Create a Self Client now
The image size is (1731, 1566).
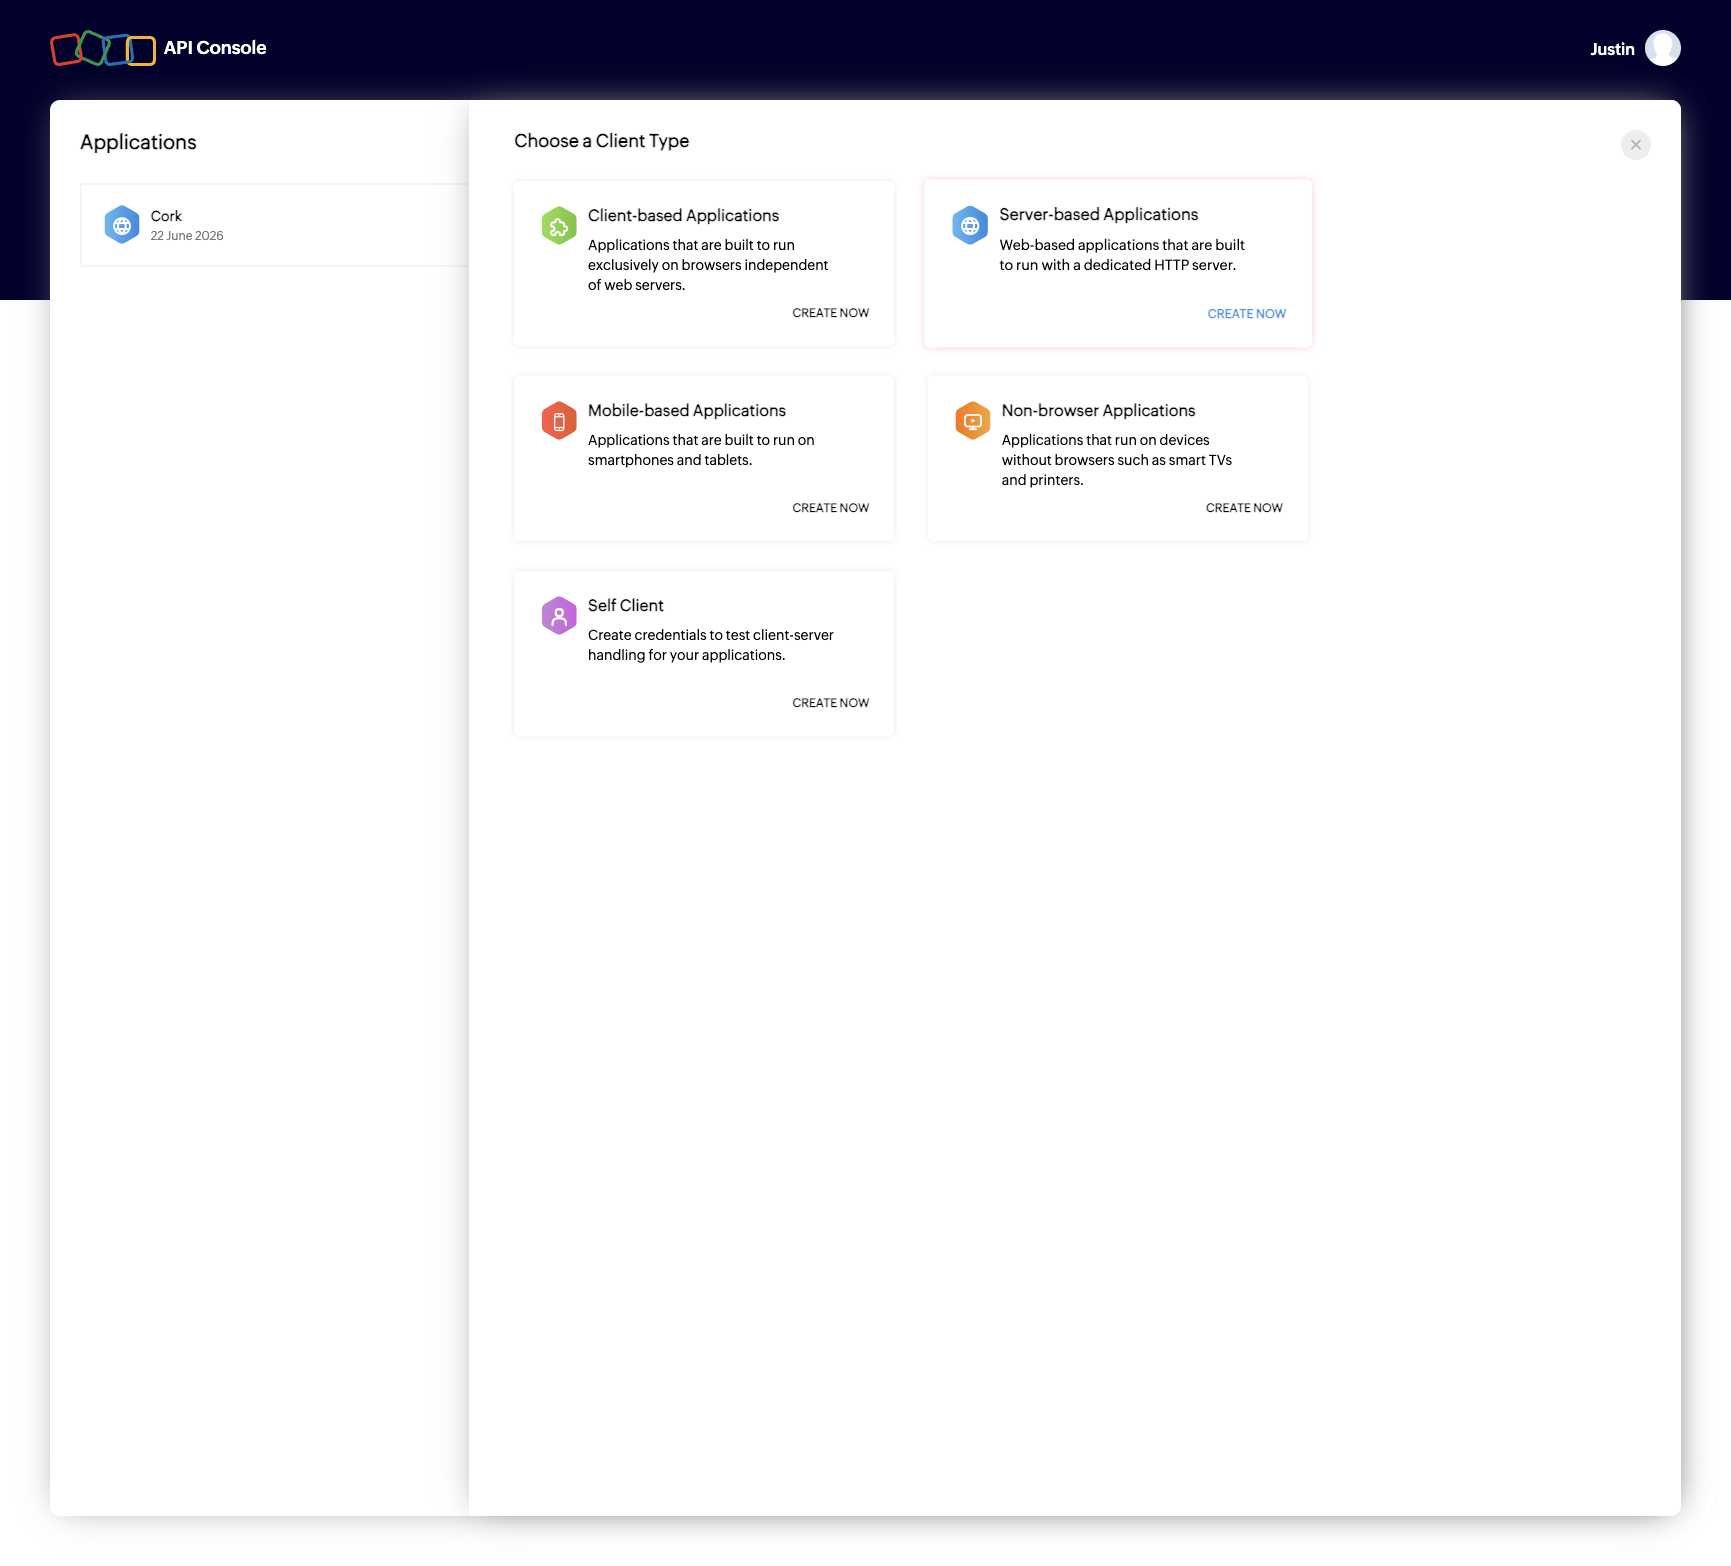coord(830,703)
